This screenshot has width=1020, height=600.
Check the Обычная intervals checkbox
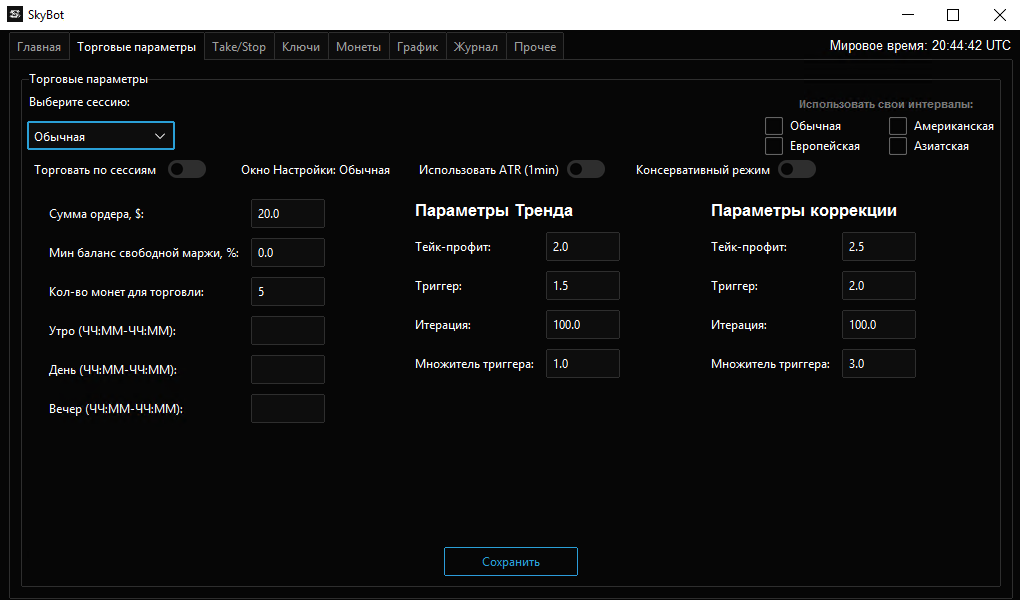pyautogui.click(x=773, y=126)
